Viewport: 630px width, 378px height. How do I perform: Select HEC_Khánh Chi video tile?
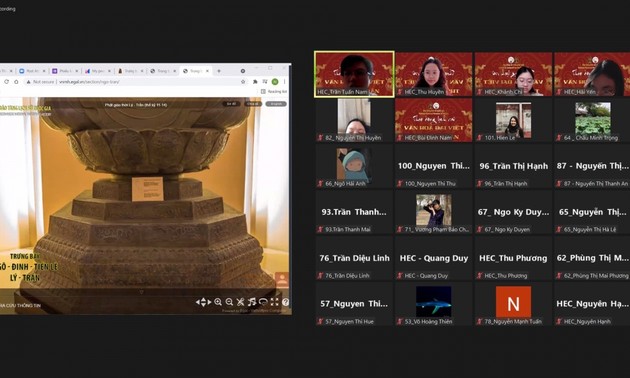coord(513,74)
